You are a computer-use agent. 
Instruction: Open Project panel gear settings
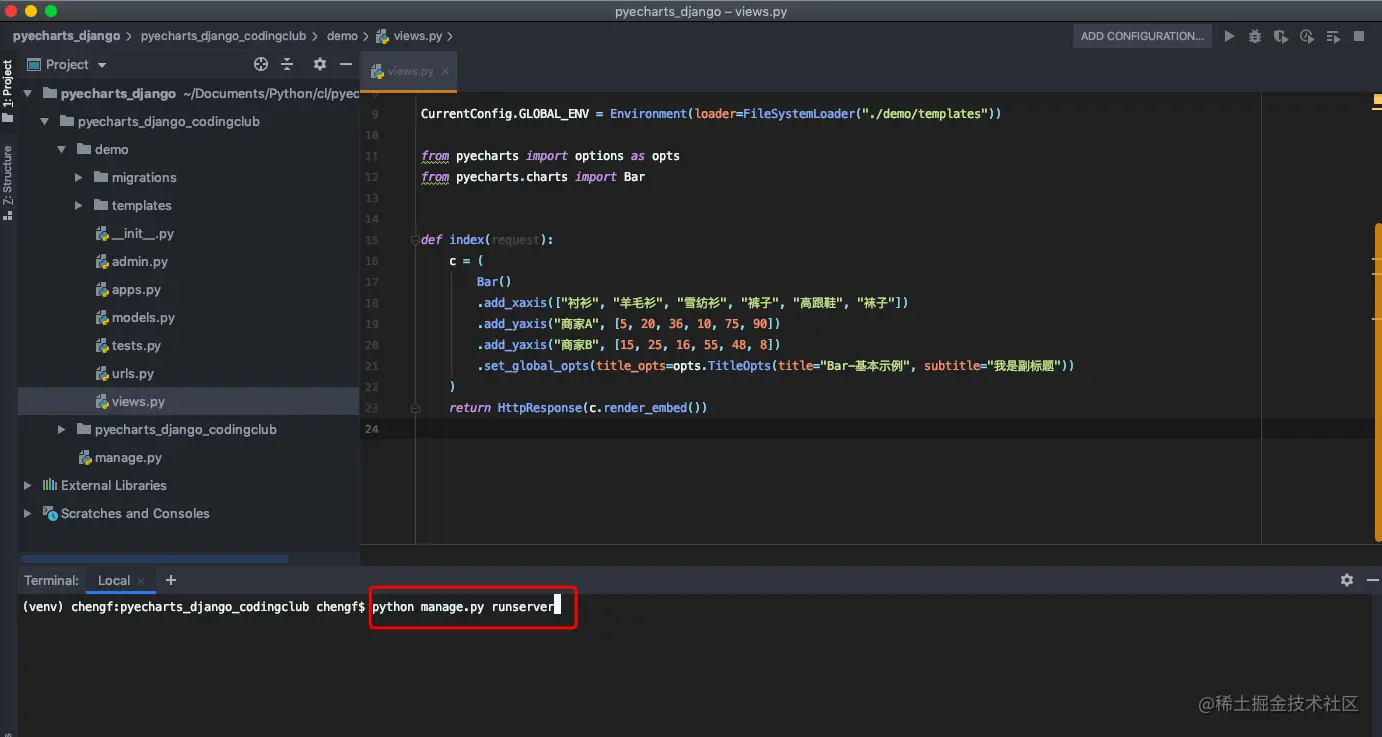[x=320, y=64]
